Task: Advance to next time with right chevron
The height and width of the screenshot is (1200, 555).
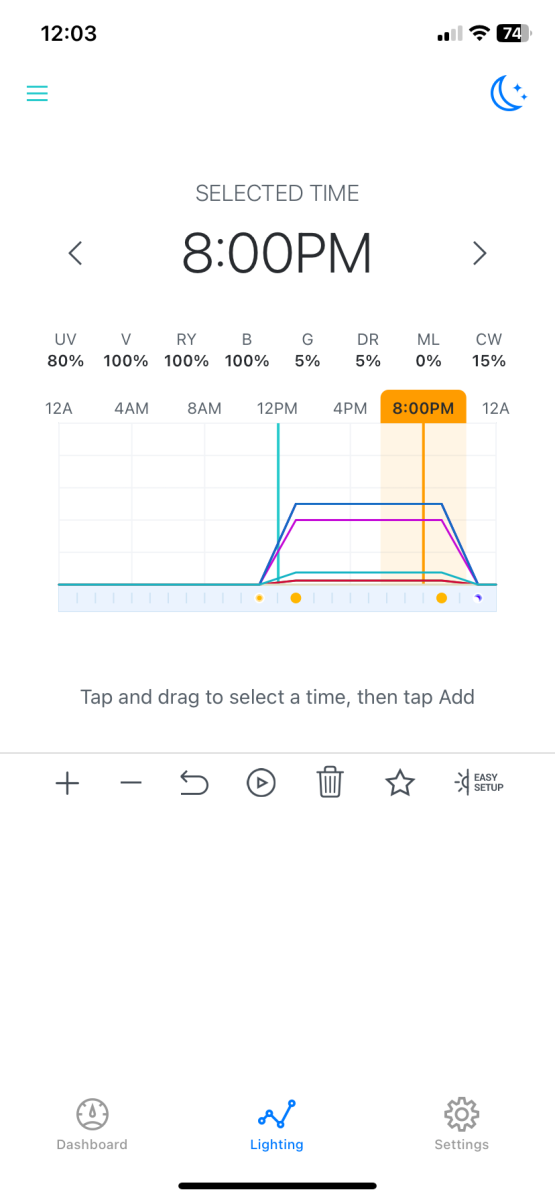Action: (x=479, y=253)
